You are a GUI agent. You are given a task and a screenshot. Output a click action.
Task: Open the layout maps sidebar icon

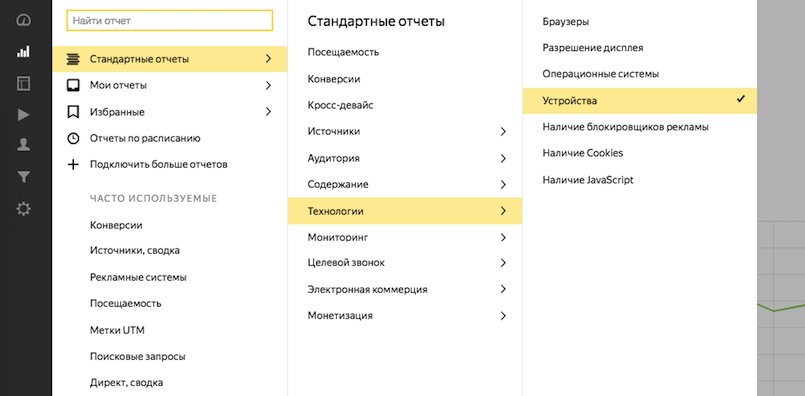click(24, 83)
